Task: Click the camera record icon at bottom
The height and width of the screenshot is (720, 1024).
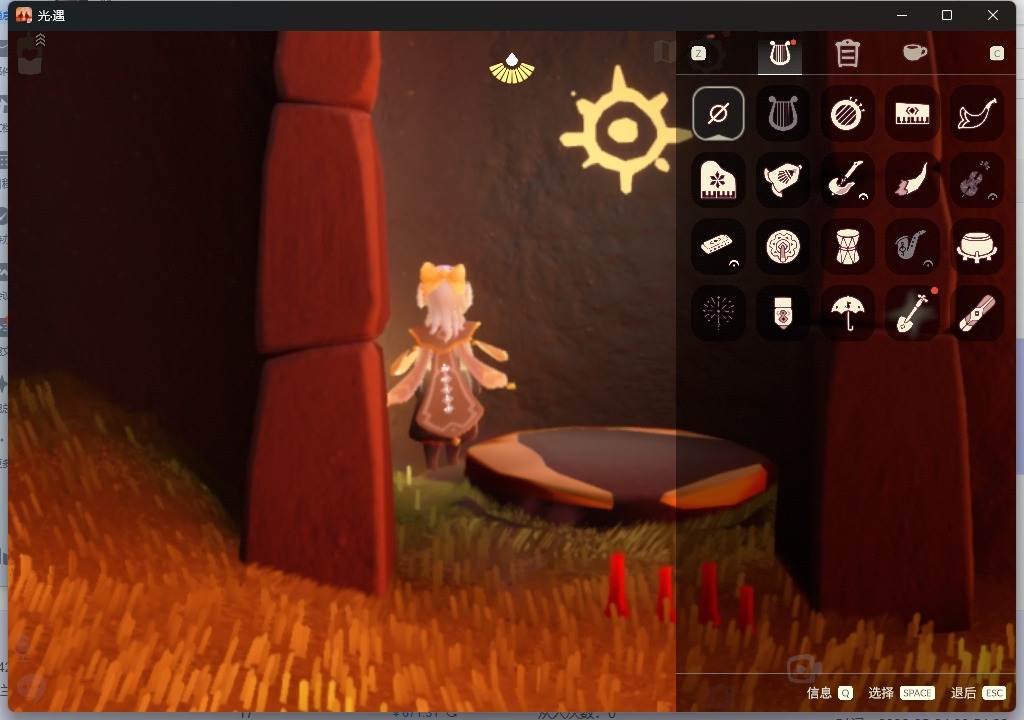Action: [803, 669]
